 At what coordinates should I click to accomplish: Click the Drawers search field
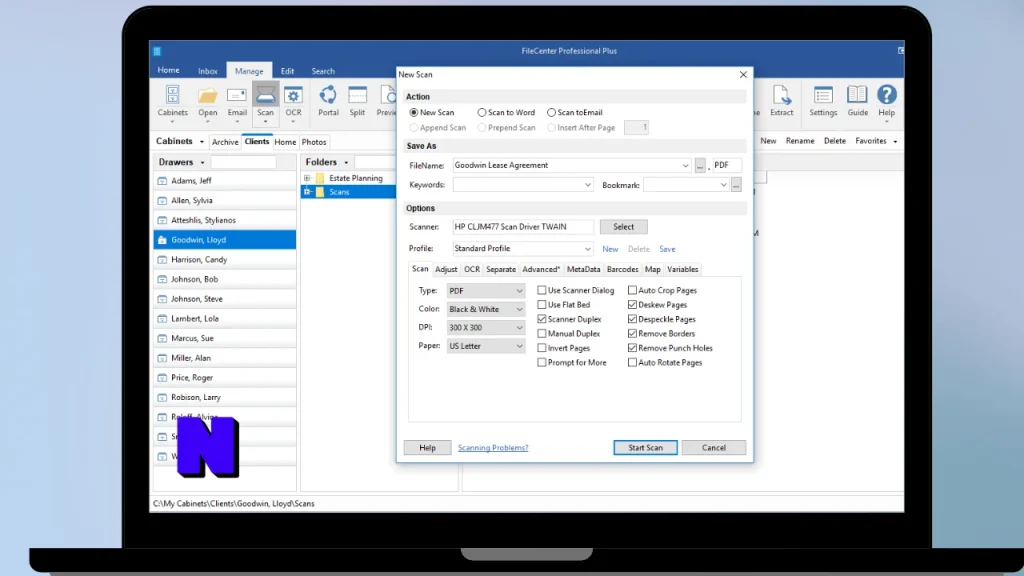pyautogui.click(x=243, y=162)
